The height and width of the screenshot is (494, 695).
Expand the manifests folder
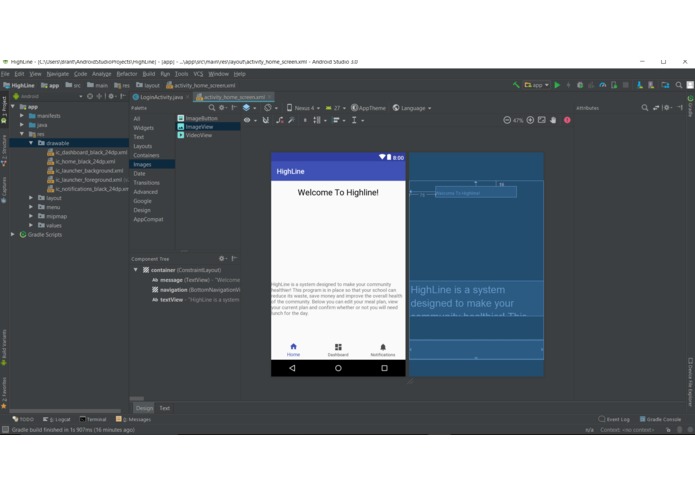pos(22,116)
